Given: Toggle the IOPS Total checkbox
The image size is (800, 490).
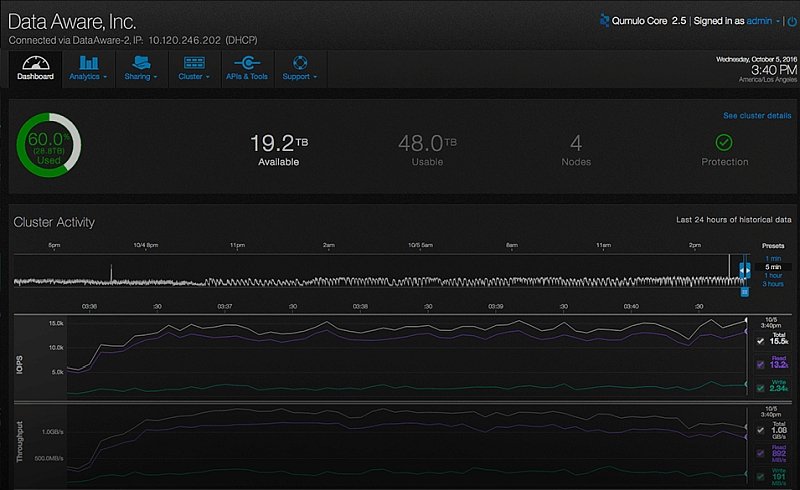Looking at the screenshot, I should (x=760, y=341).
